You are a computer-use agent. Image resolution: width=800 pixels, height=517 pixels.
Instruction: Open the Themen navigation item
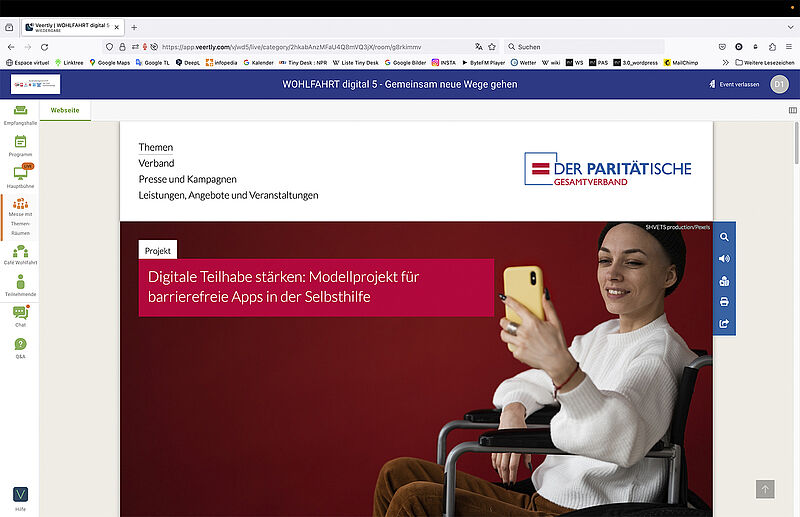[156, 147]
